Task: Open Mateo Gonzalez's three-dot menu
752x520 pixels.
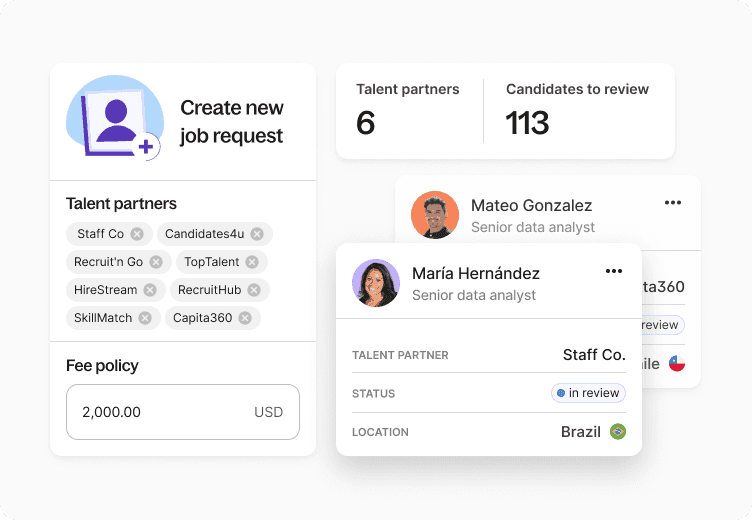Action: click(x=673, y=202)
